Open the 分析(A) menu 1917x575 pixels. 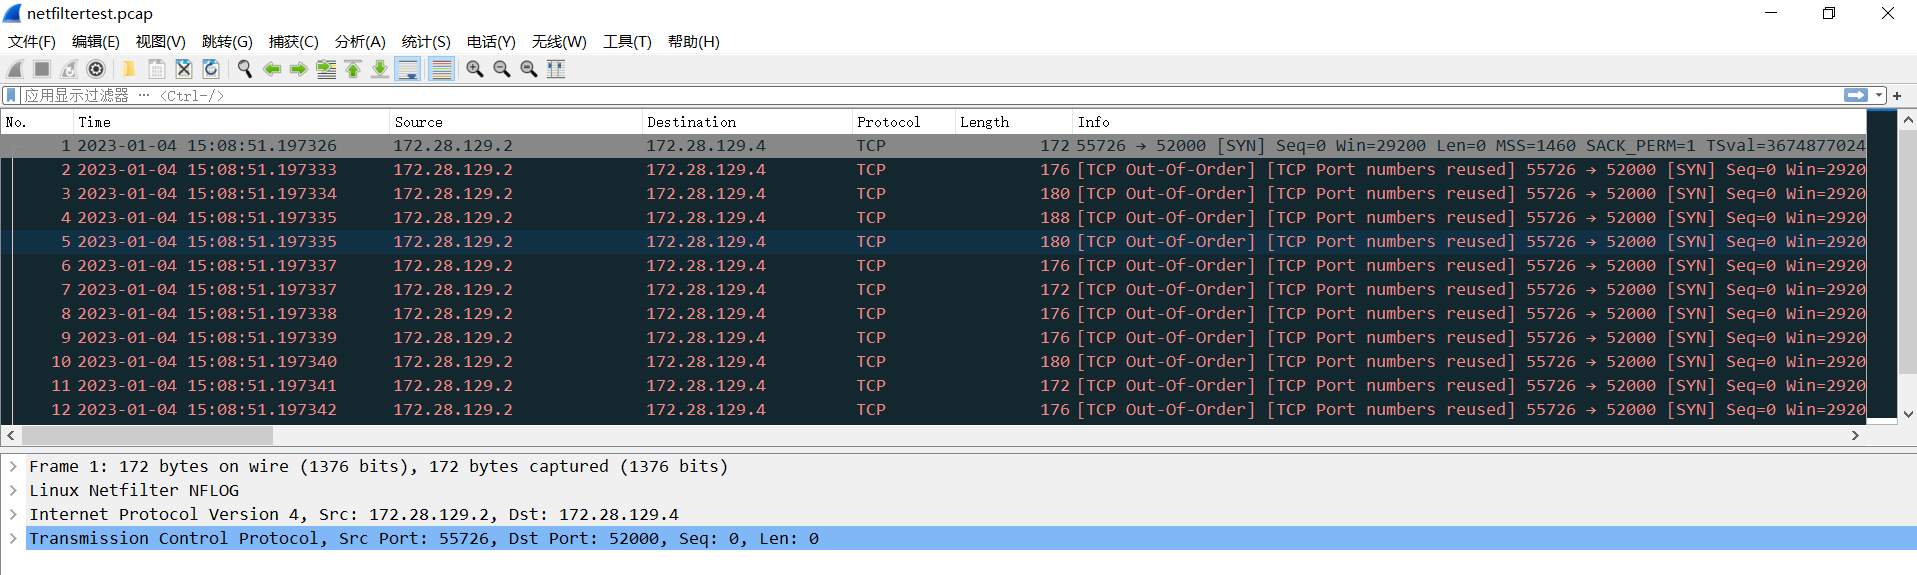point(360,42)
